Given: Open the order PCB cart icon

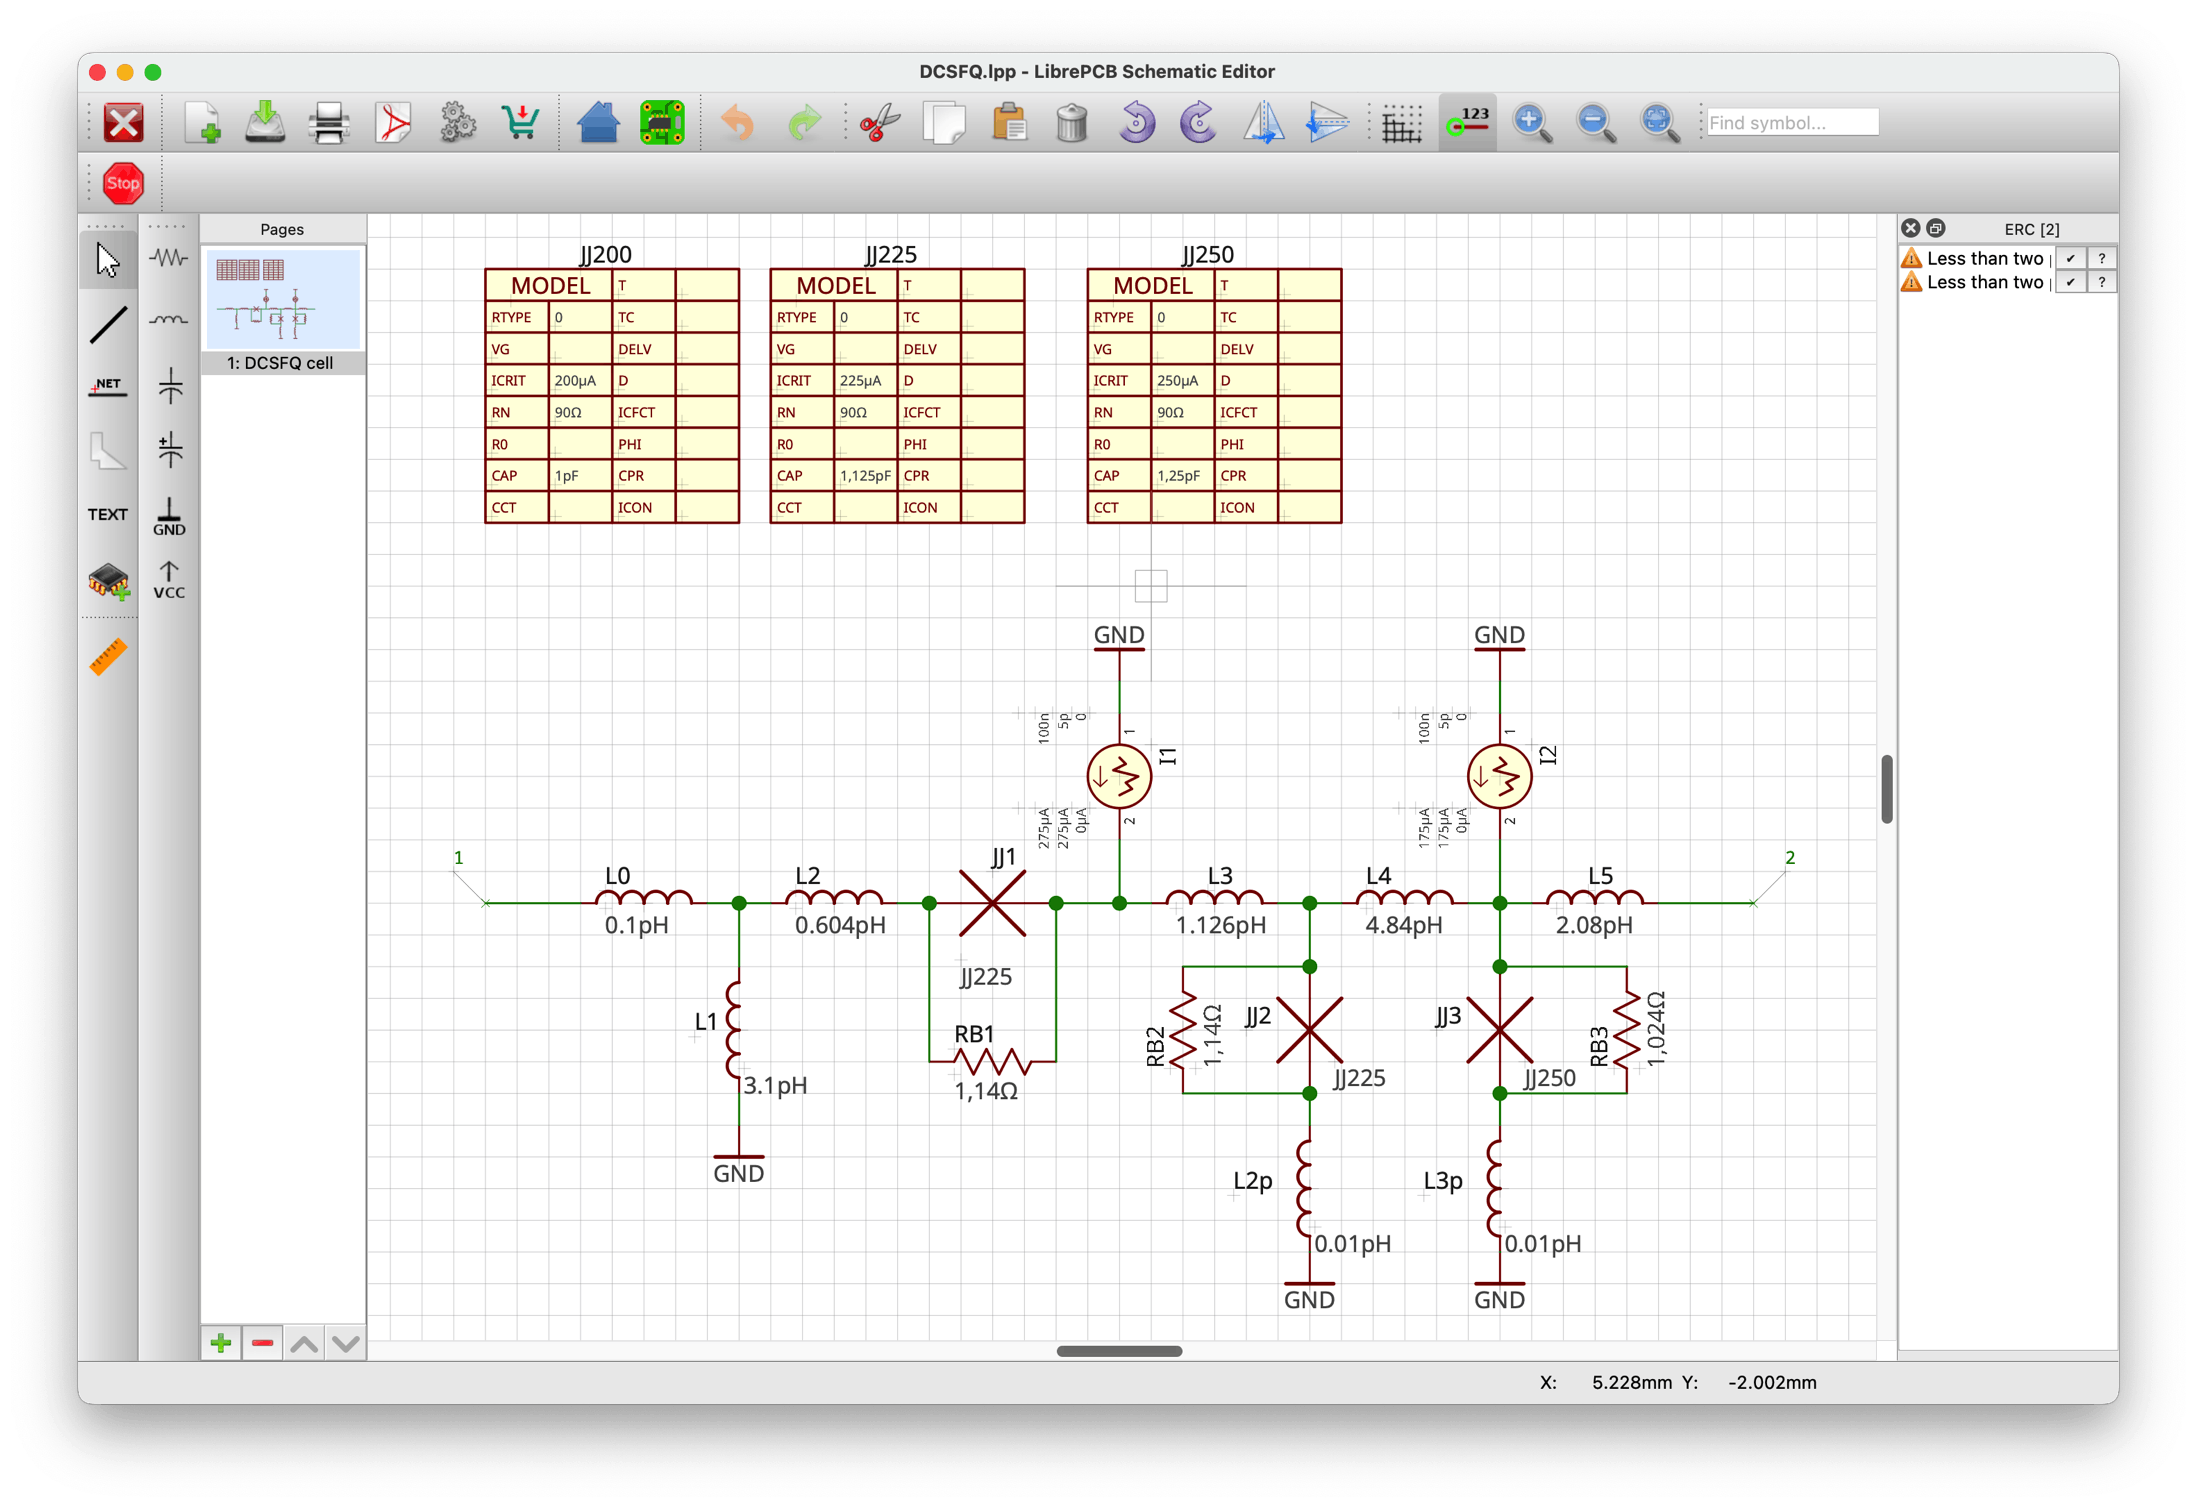Looking at the screenshot, I should (521, 123).
